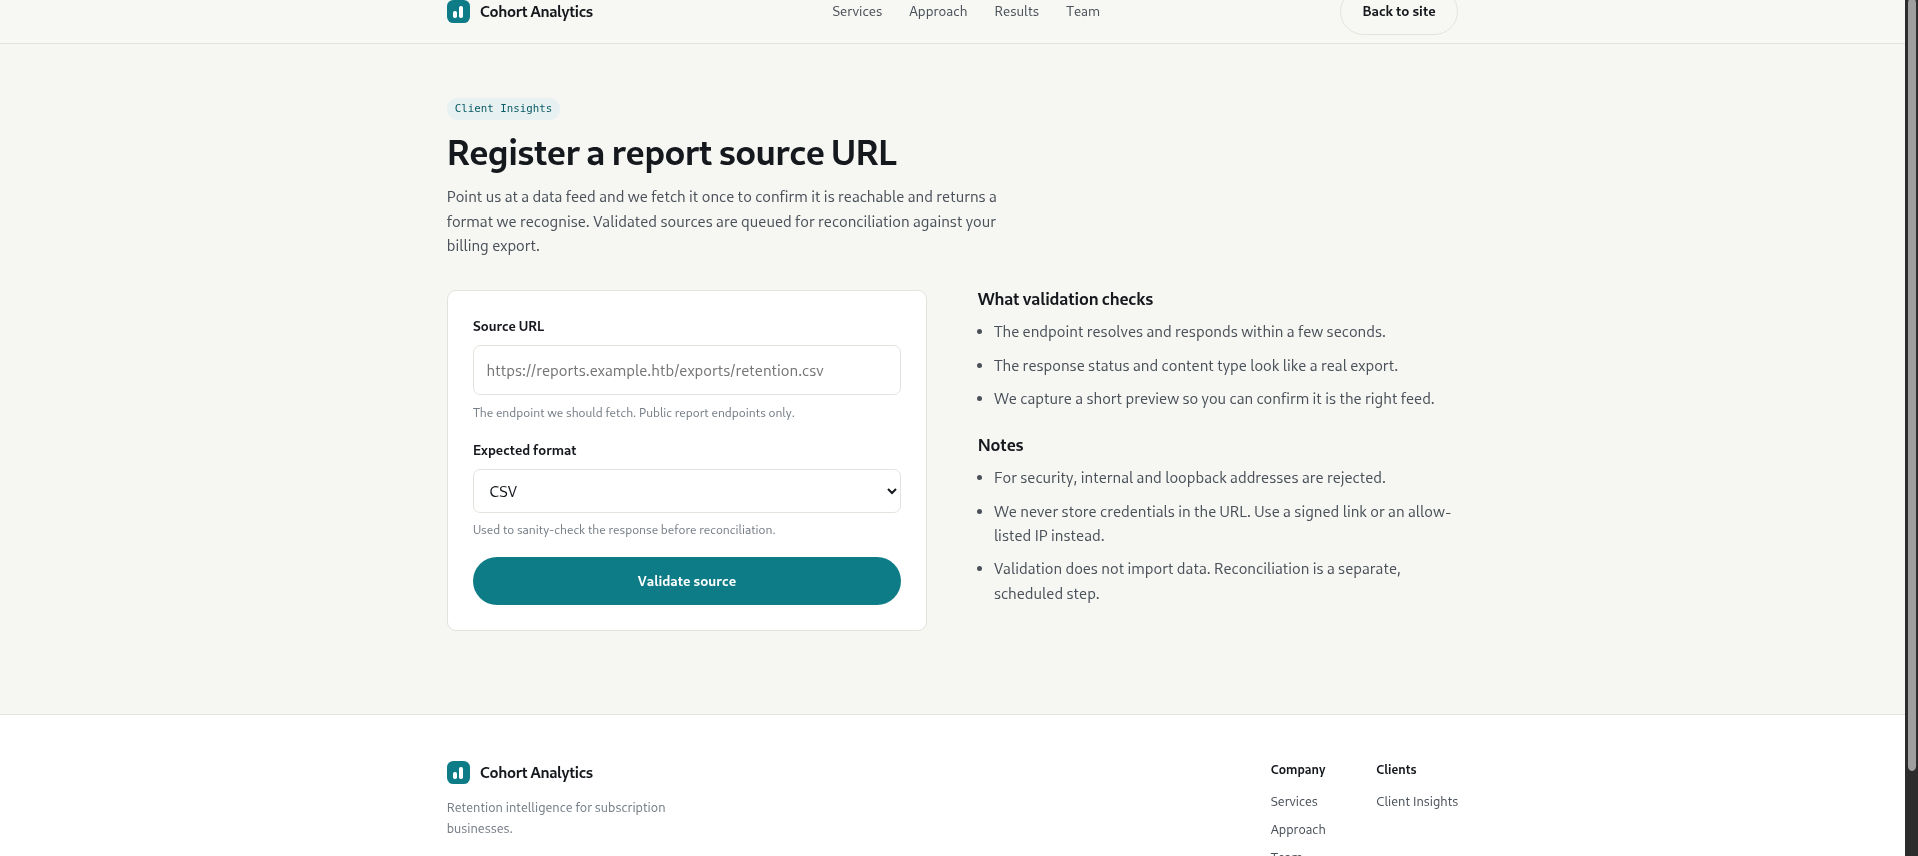
Task: Click the 'Source URL' field label
Action: 508,326
